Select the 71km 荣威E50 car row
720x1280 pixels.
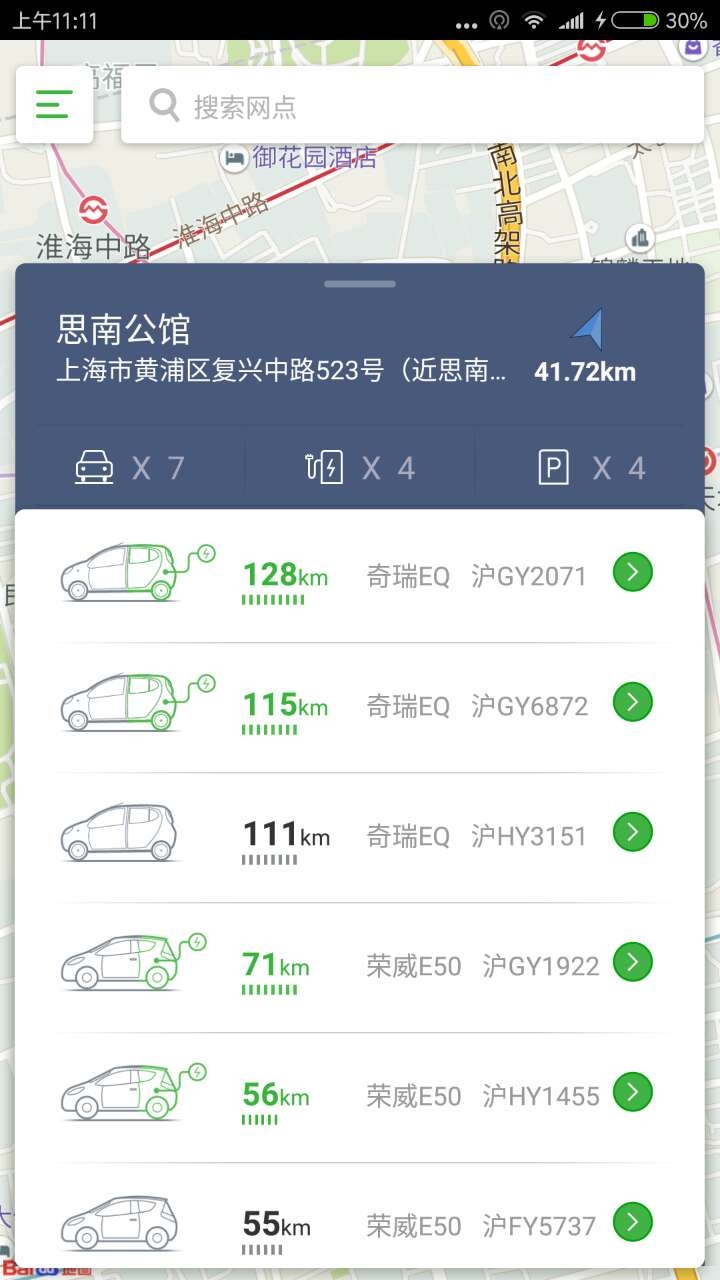[360, 967]
